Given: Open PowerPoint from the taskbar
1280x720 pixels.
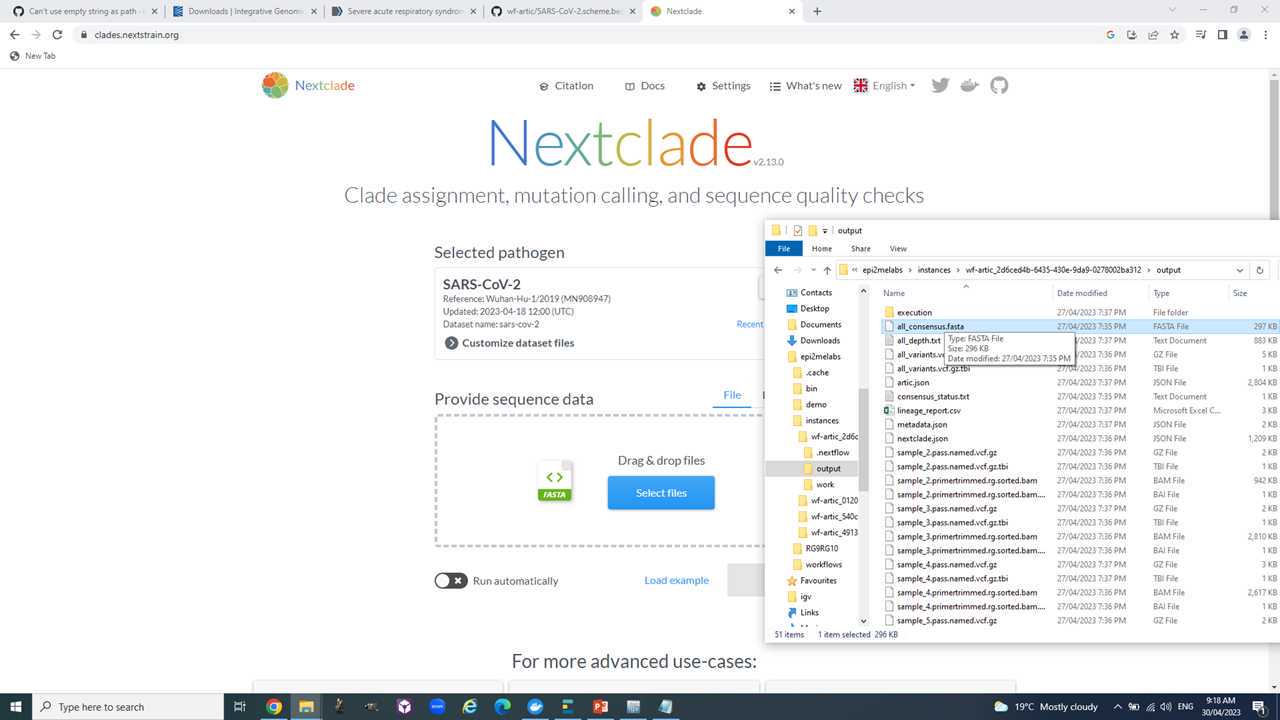Looking at the screenshot, I should tap(600, 706).
